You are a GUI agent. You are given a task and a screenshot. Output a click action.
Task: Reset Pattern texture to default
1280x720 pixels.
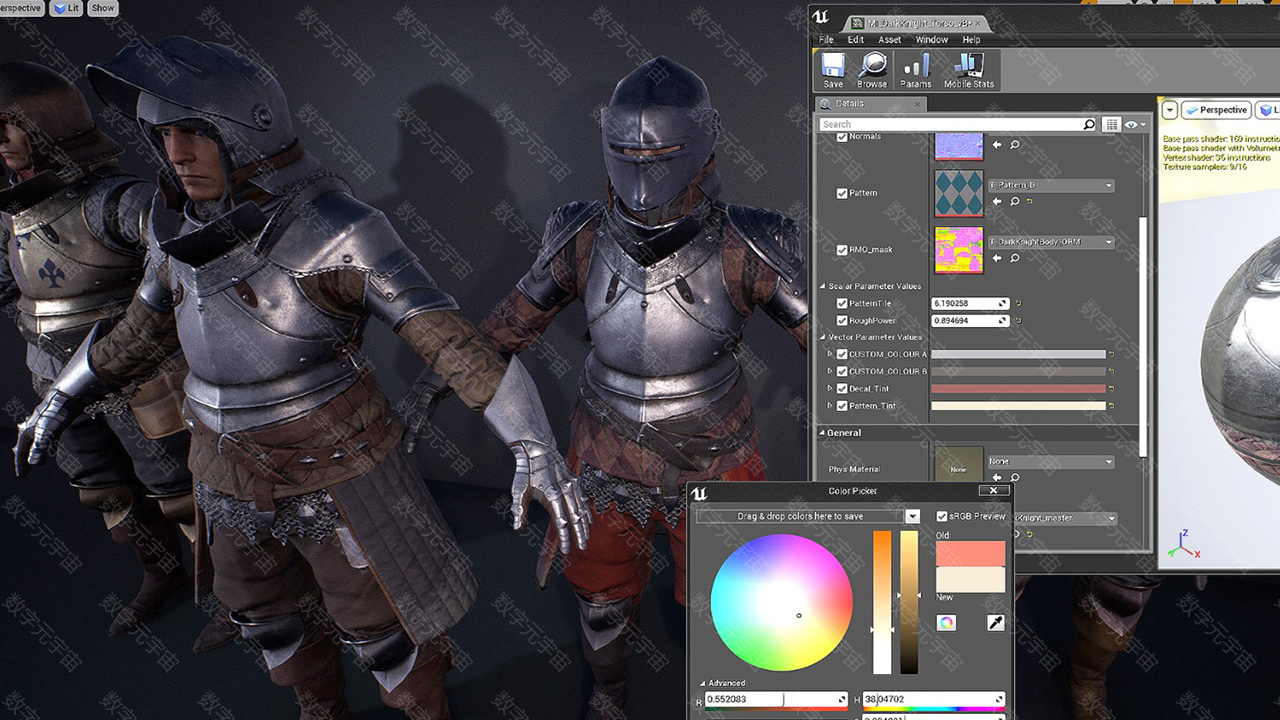tap(1030, 202)
